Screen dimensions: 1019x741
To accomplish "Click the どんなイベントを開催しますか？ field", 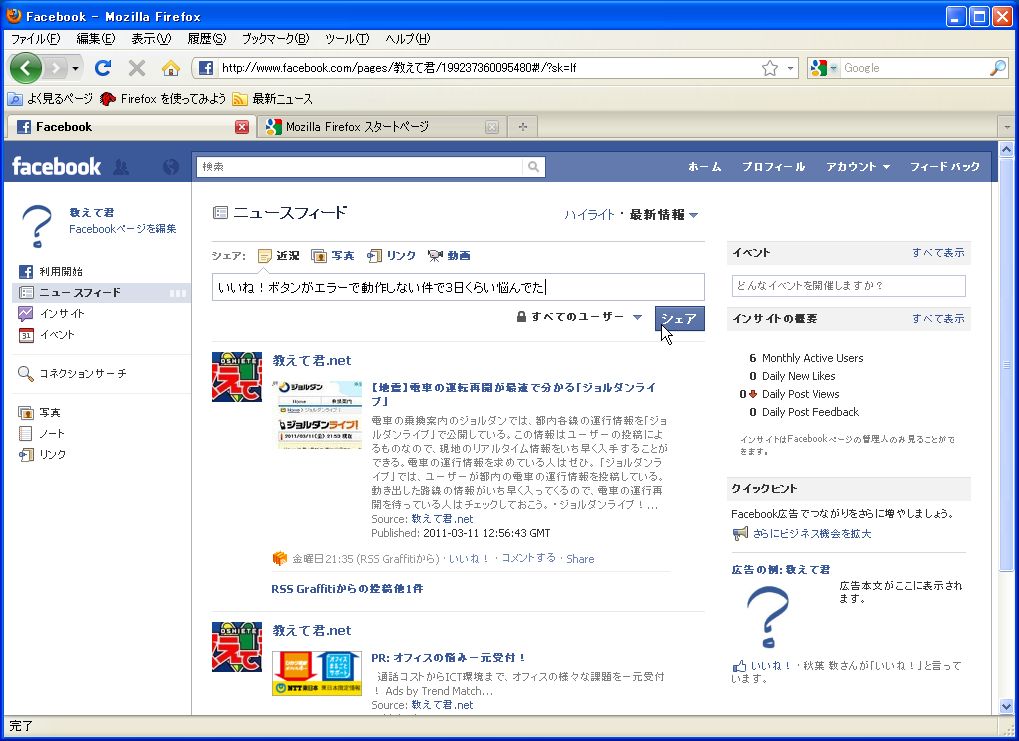I will click(848, 286).
